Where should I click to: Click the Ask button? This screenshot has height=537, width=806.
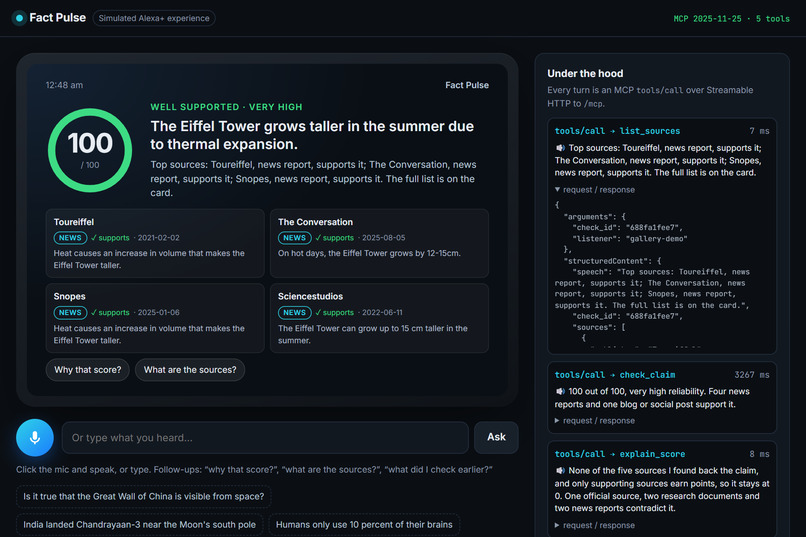[x=496, y=437]
